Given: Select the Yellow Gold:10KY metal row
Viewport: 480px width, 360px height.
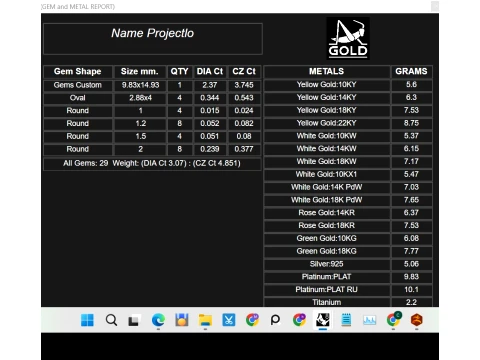Looking at the screenshot, I should 327,85.
